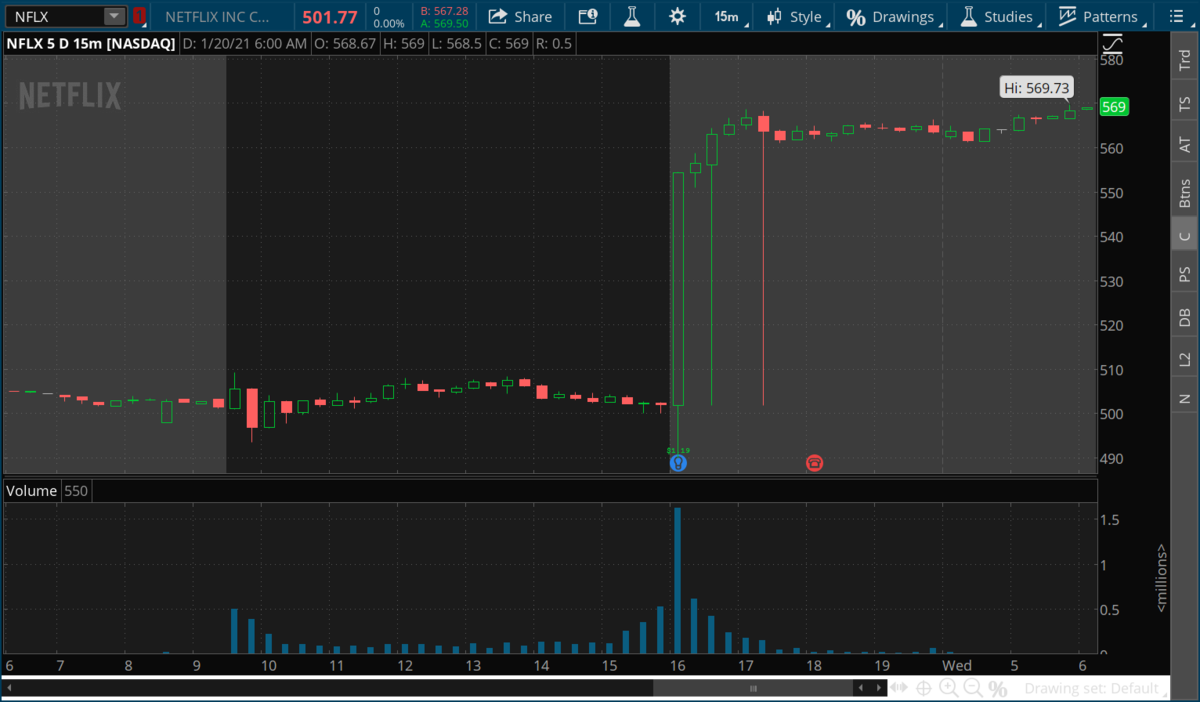Open the Edit studies beaker icon

pyautogui.click(x=631, y=16)
